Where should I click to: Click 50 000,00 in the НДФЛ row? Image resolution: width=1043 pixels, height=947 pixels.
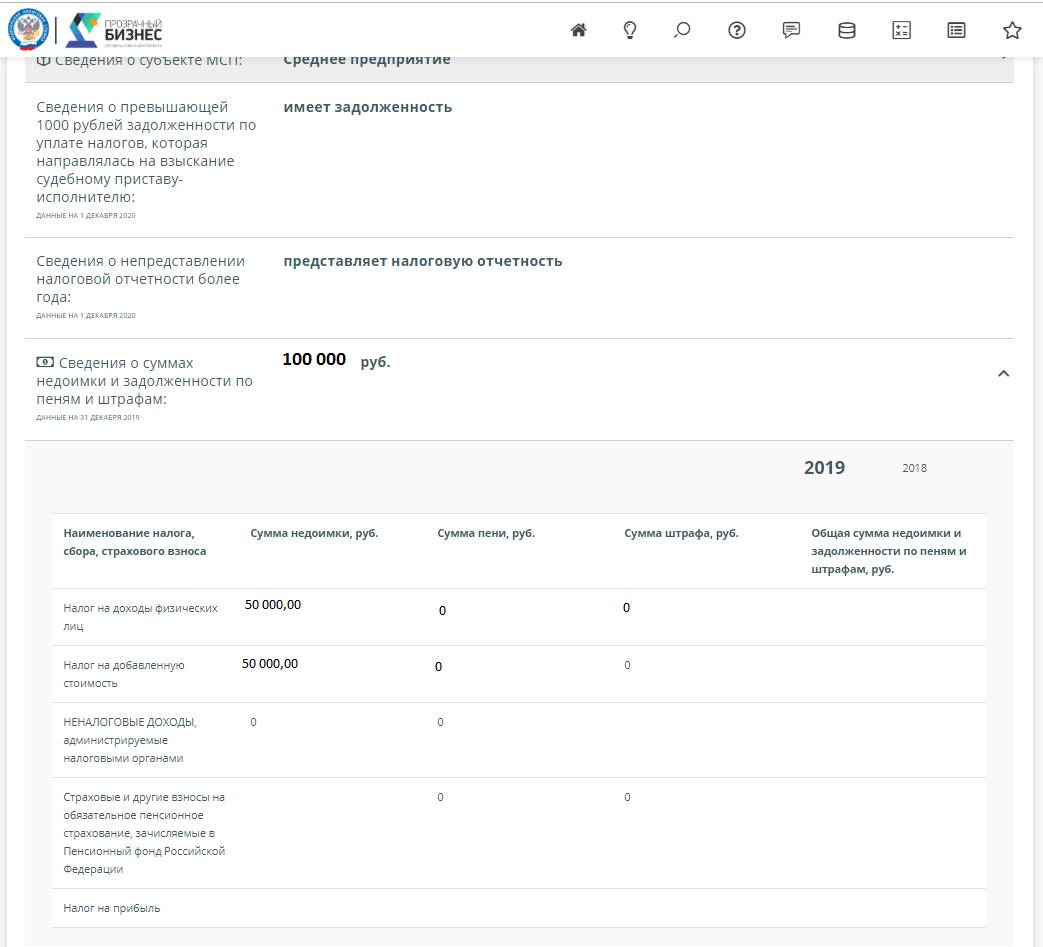[273, 605]
